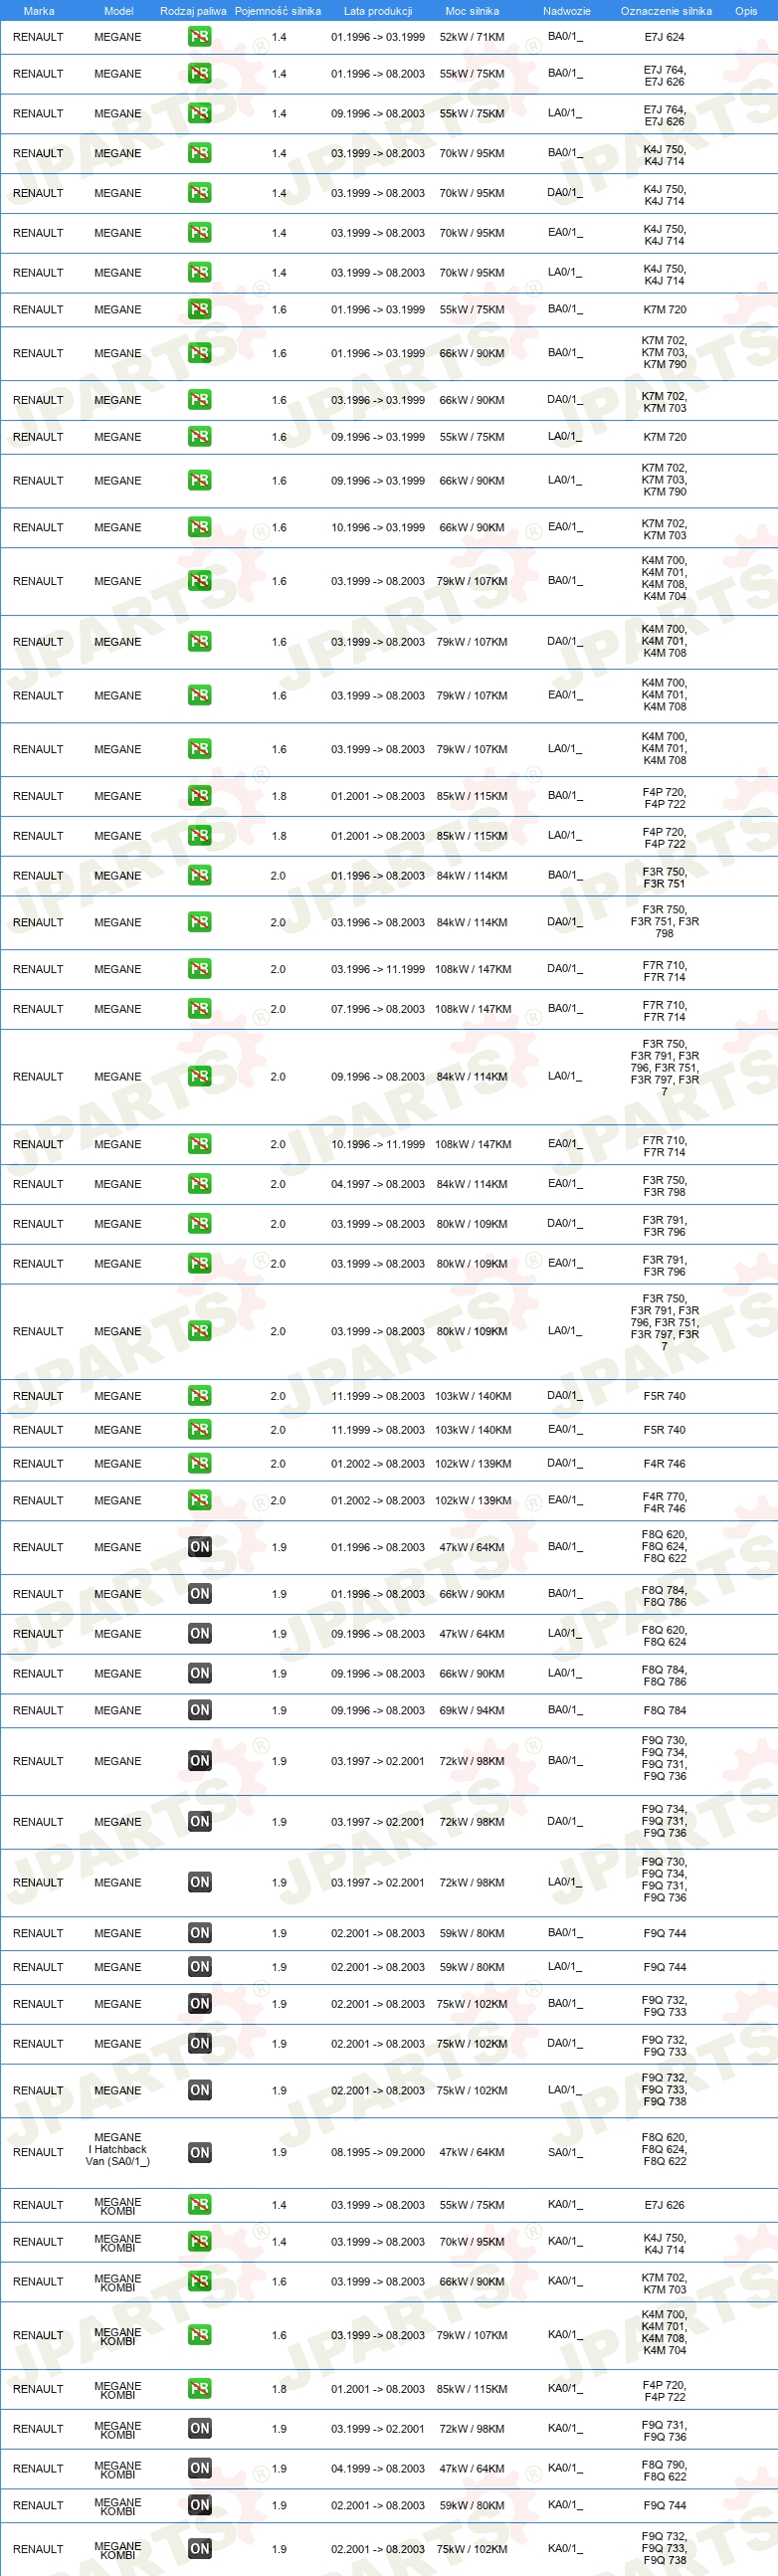The width and height of the screenshot is (778, 2576).
Task: Click the '04.1999 -> 08.2003' production years cell
Action: point(378,2468)
